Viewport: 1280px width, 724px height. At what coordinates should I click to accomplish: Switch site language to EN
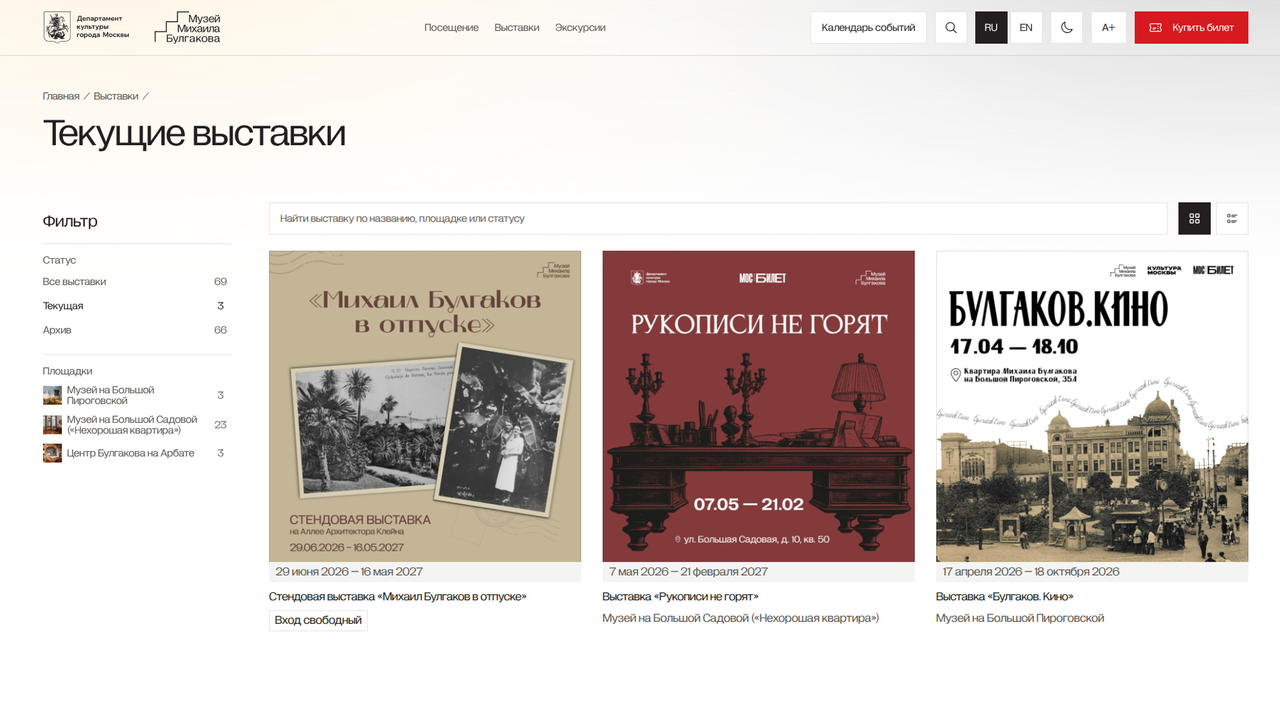[1026, 27]
